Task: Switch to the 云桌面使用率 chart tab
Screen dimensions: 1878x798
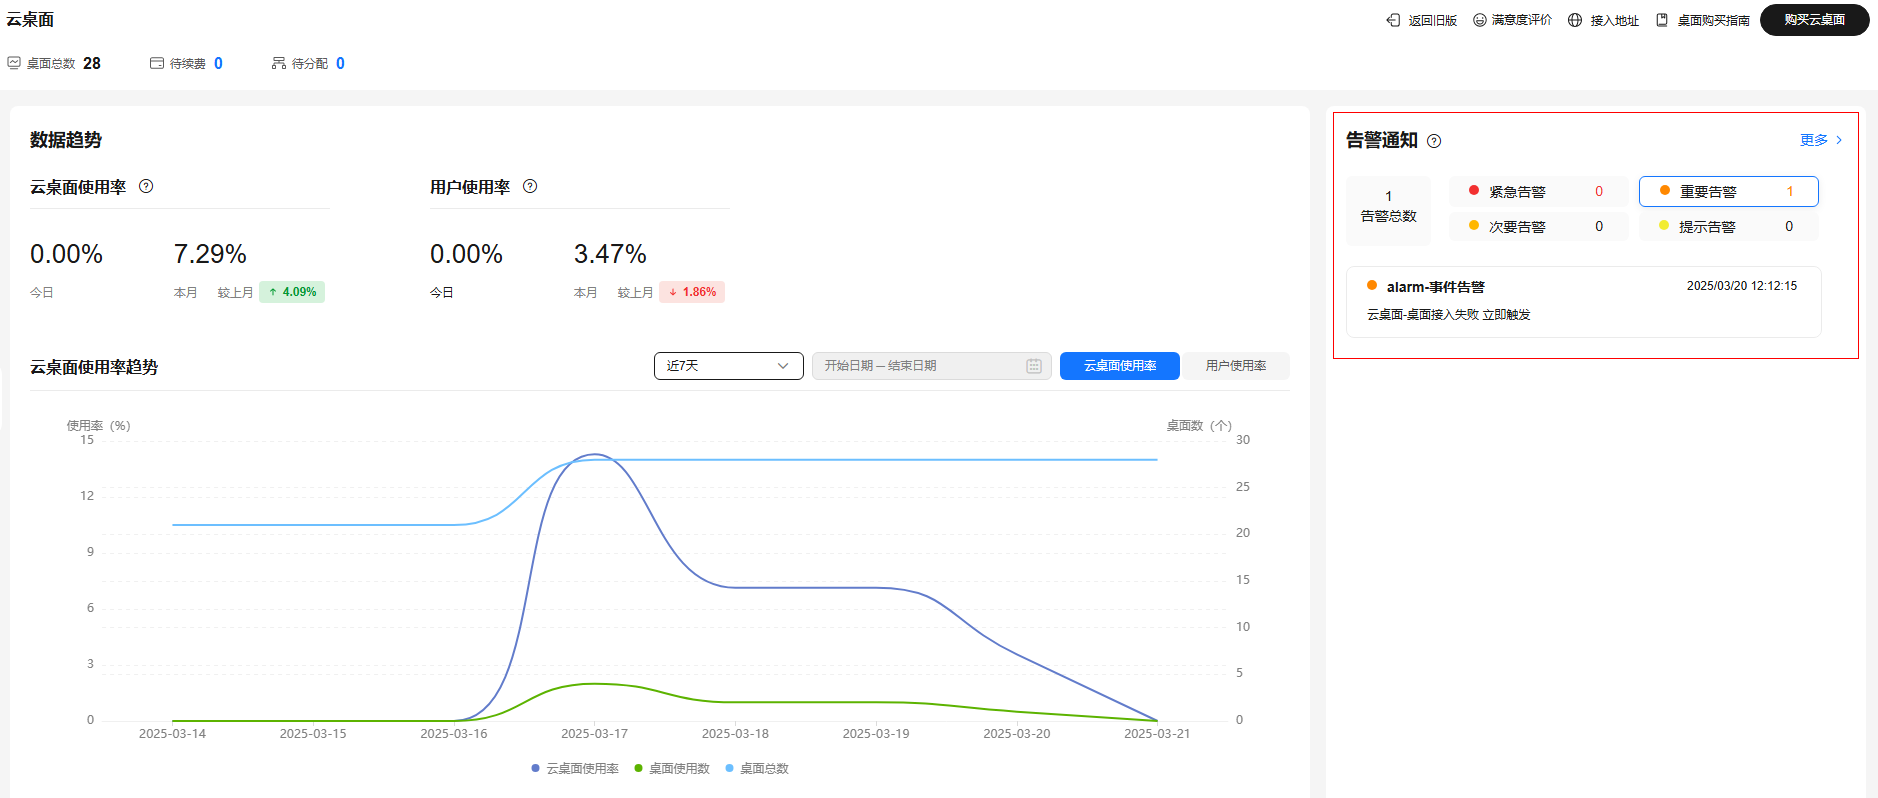Action: 1119,366
